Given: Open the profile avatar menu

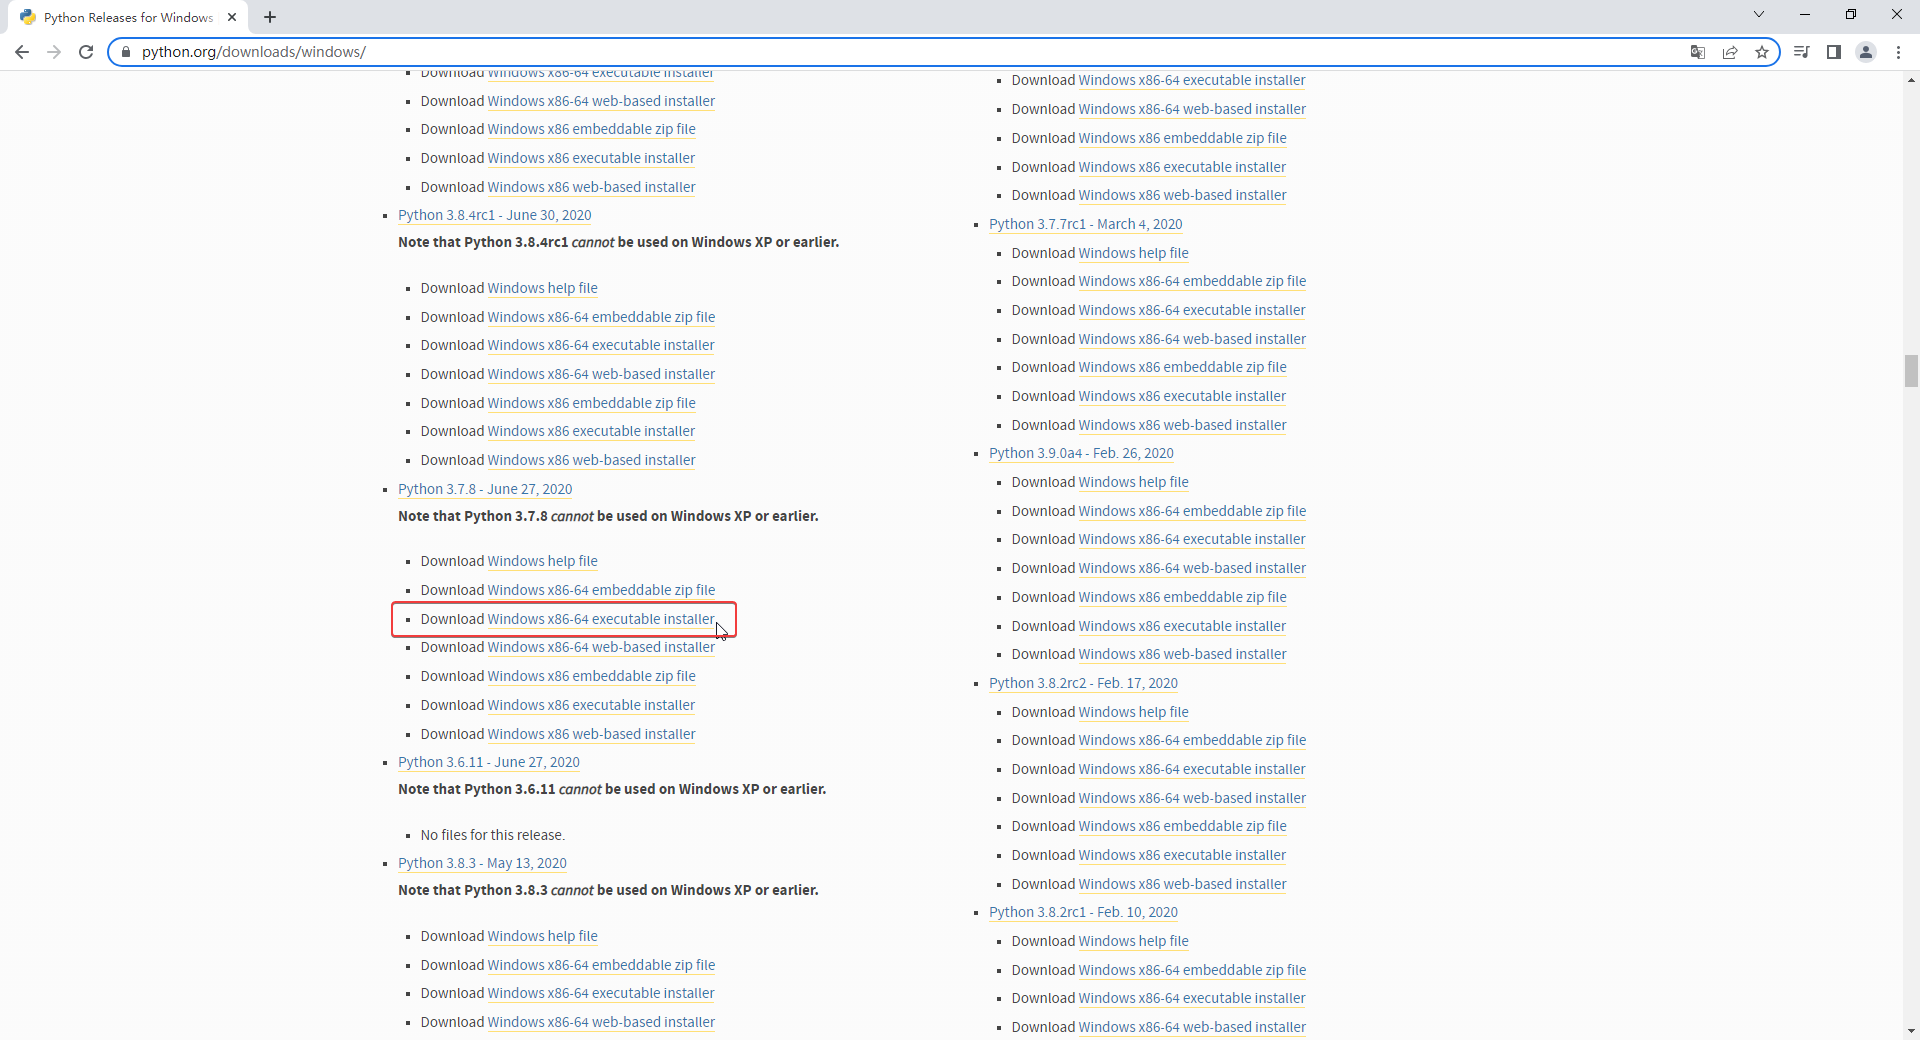Looking at the screenshot, I should (x=1865, y=52).
